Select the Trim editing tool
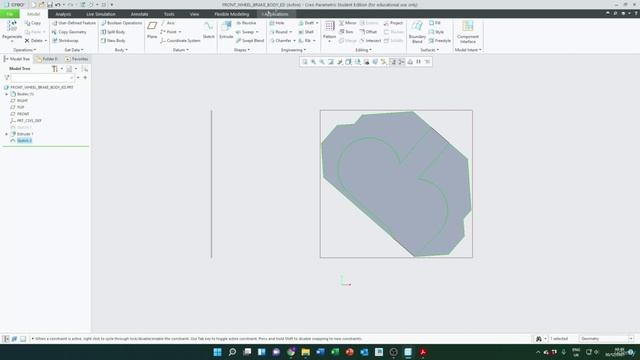 (x=346, y=32)
